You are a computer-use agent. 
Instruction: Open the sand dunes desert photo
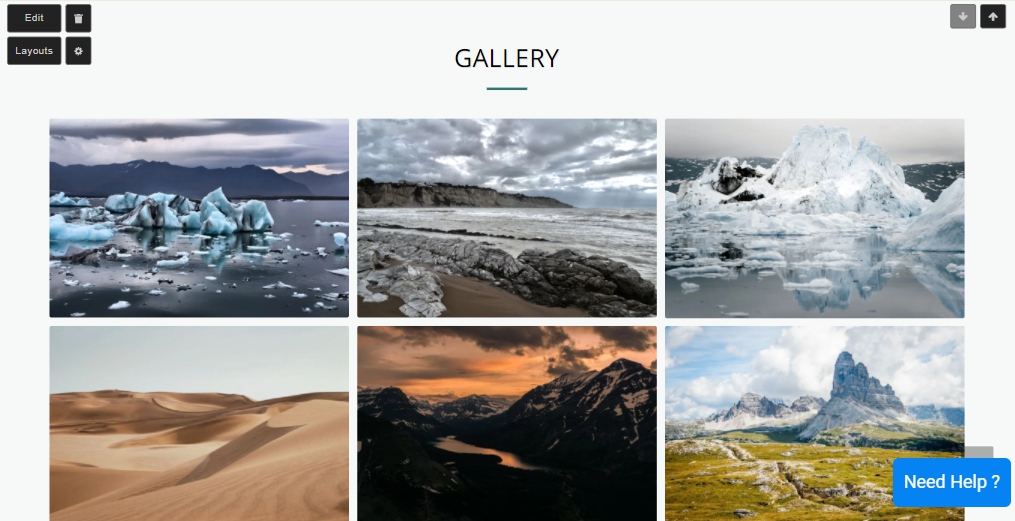point(199,423)
